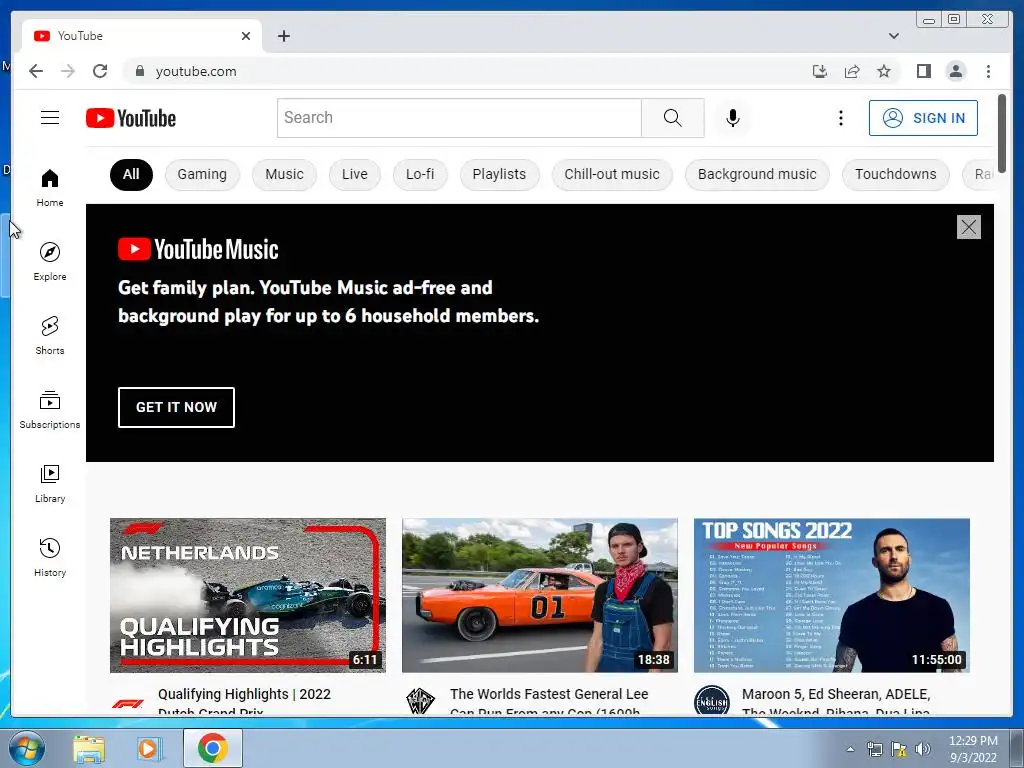Open English Songs channel avatar
Screen dimensions: 1024x768
712,701
